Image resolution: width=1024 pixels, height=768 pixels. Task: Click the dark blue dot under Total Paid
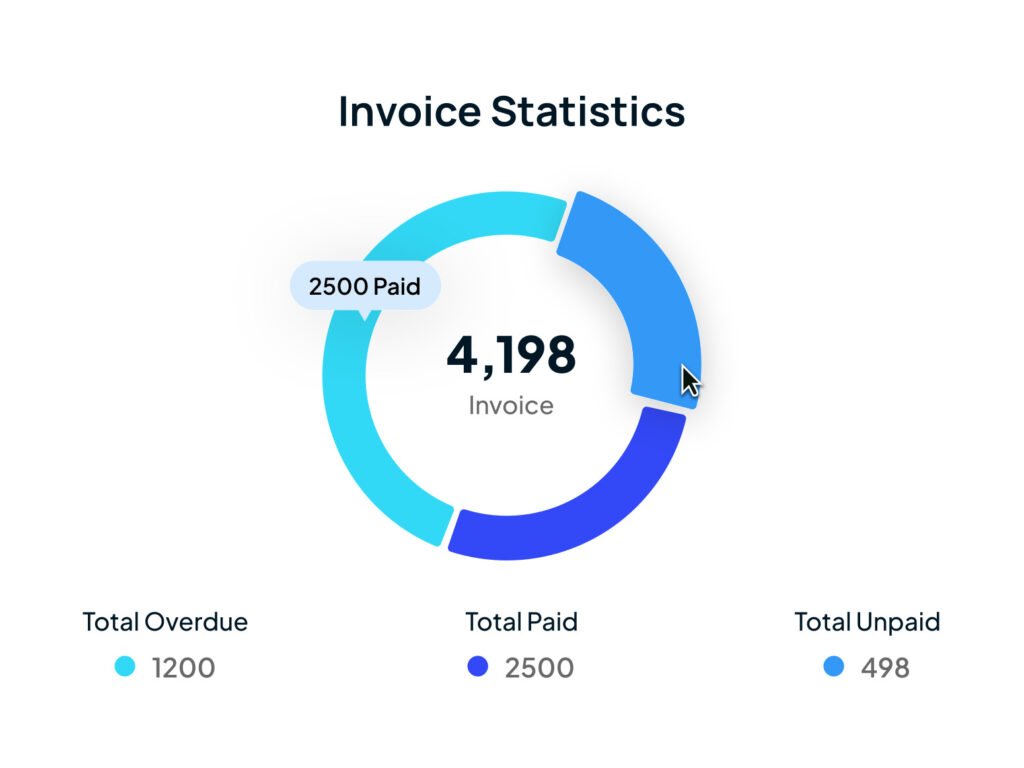478,667
